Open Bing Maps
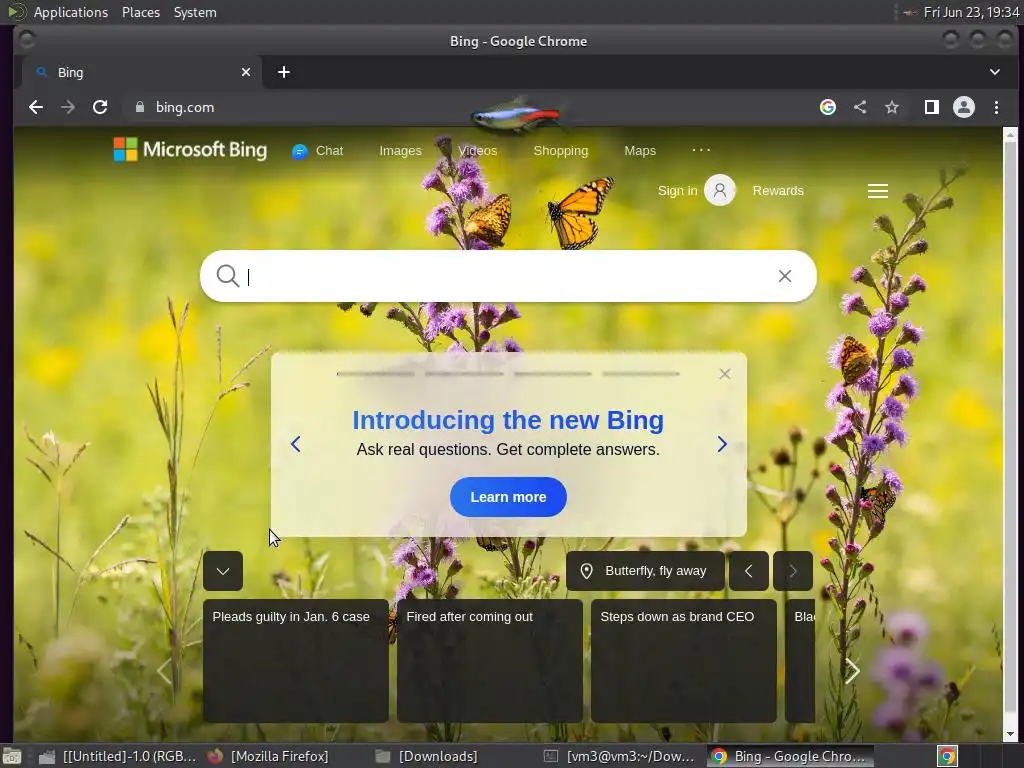 click(x=640, y=151)
